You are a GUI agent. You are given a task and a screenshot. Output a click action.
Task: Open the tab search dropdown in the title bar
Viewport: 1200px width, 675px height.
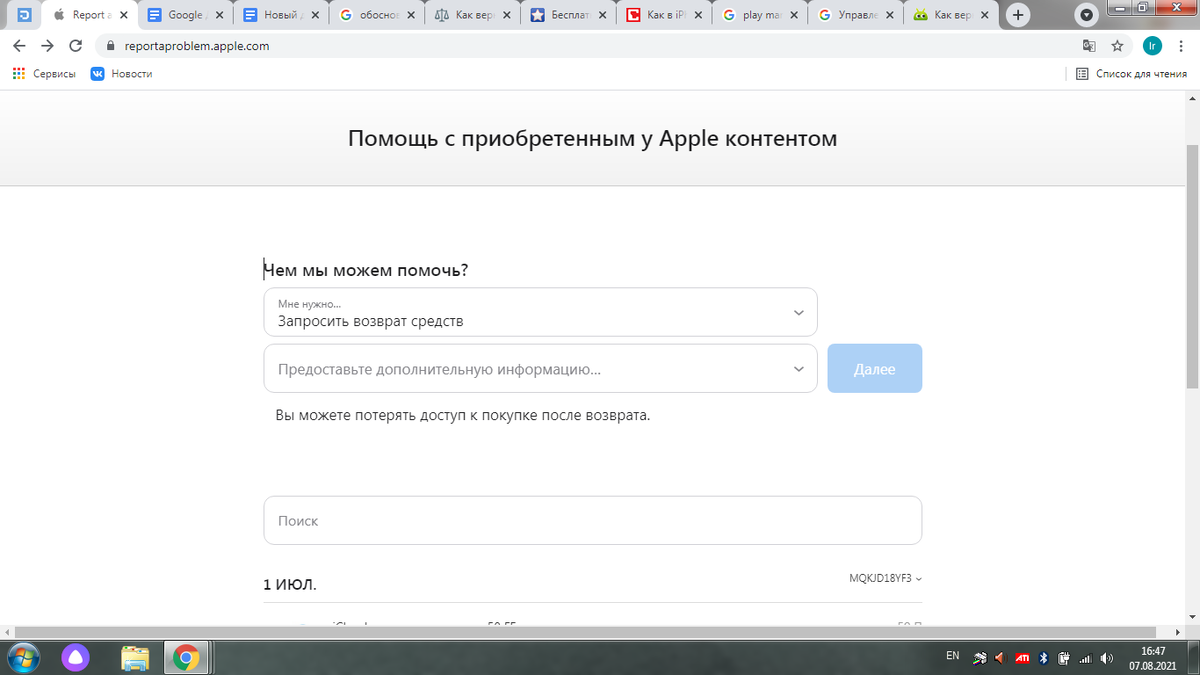point(1087,15)
